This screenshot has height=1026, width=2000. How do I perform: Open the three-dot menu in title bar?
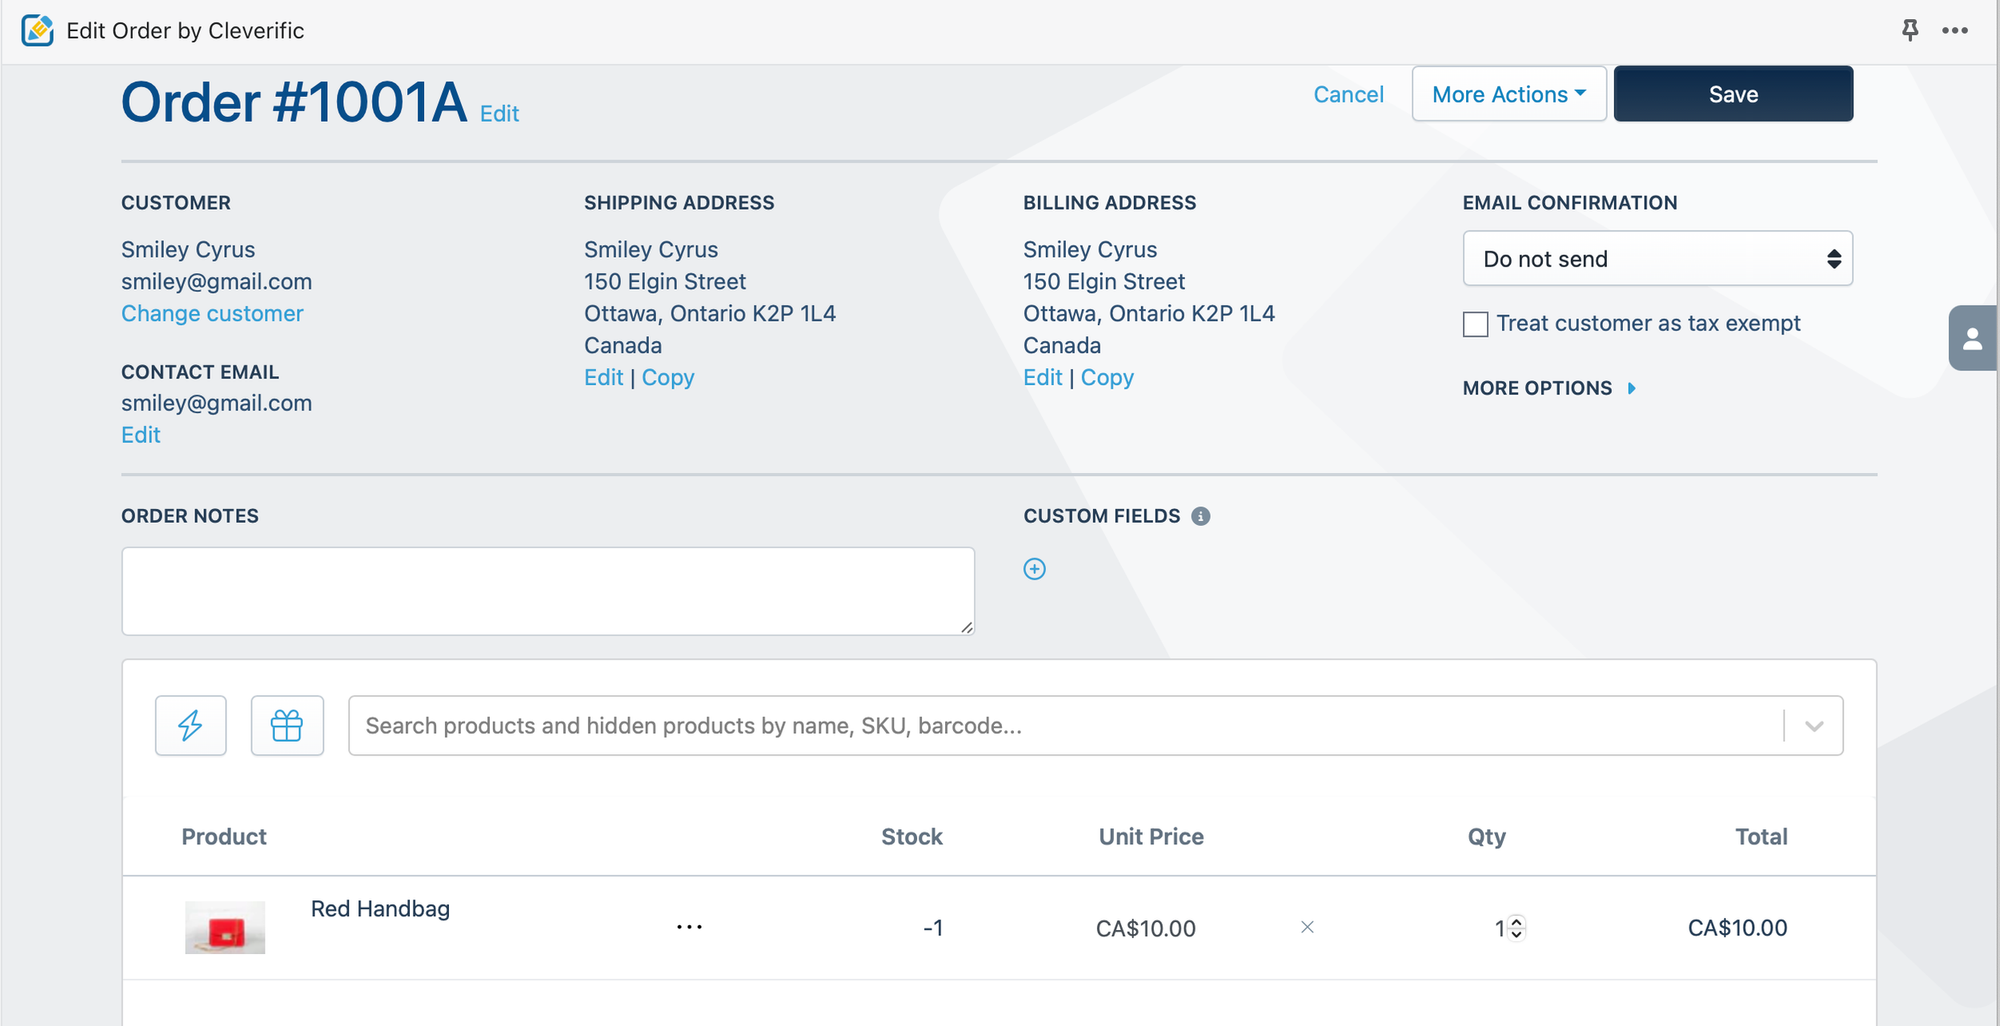pos(1955,30)
